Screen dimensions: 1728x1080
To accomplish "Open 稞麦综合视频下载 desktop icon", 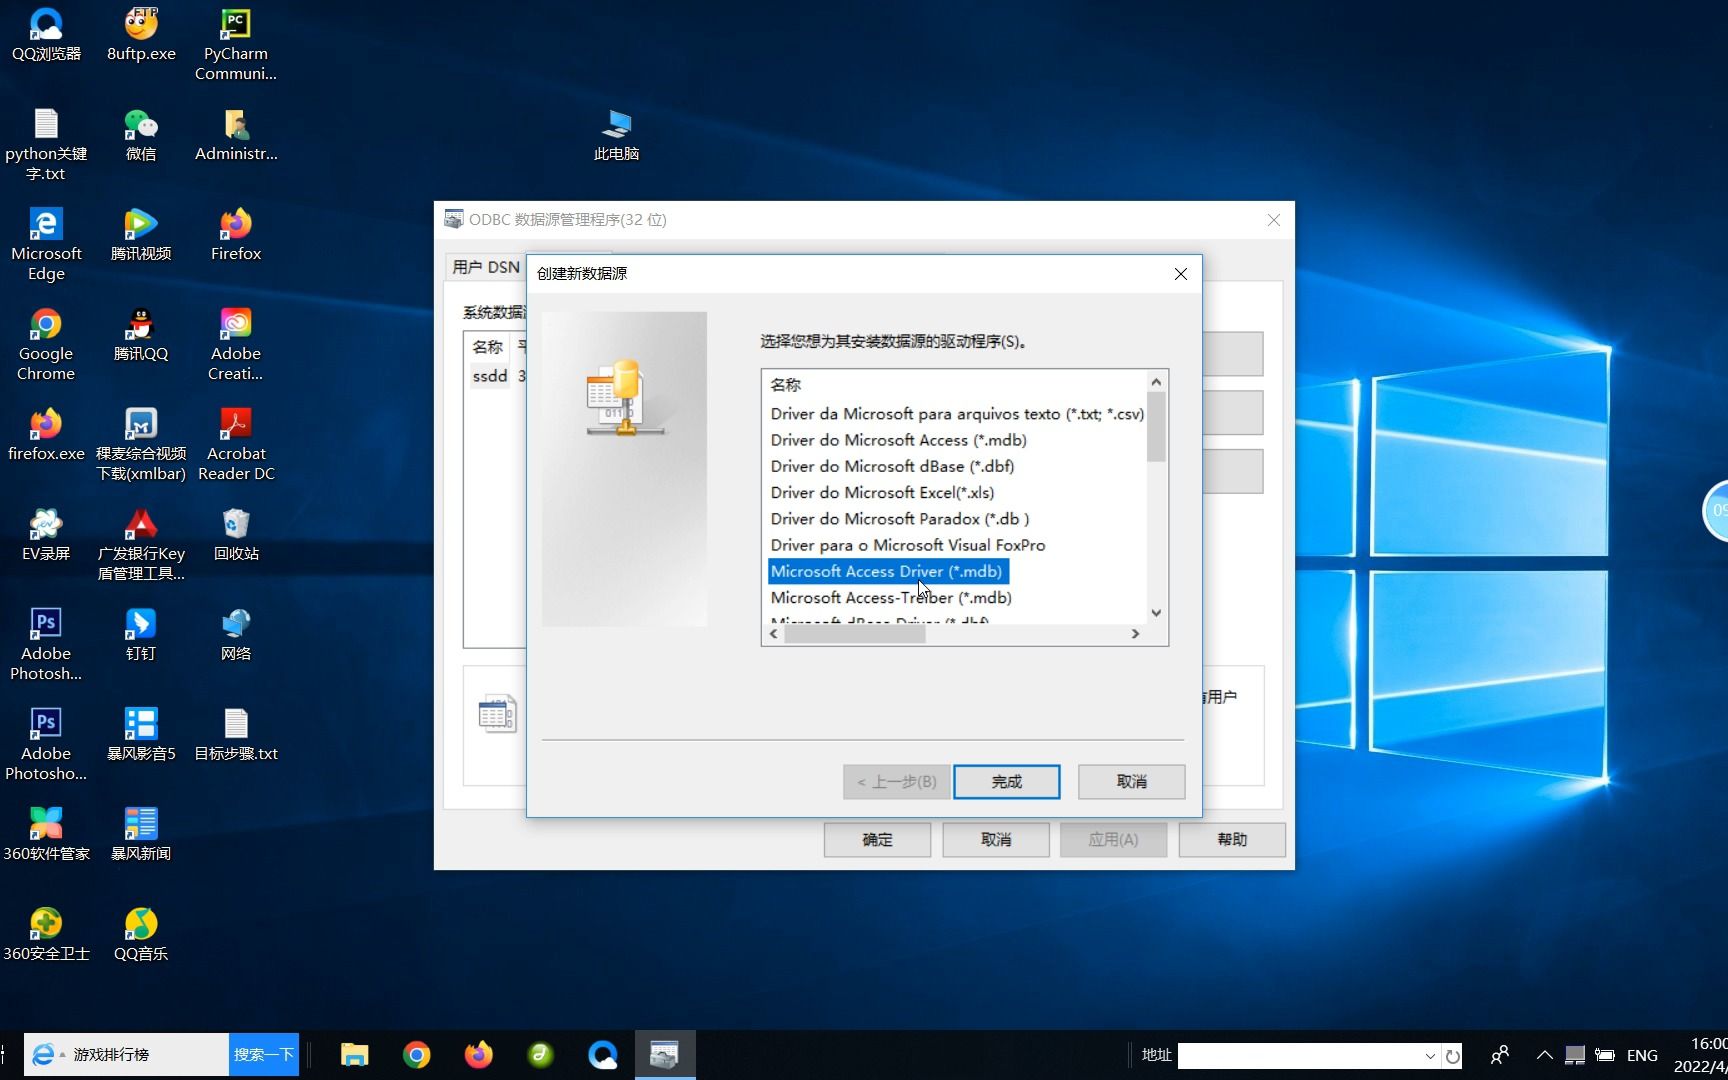I will tap(141, 444).
